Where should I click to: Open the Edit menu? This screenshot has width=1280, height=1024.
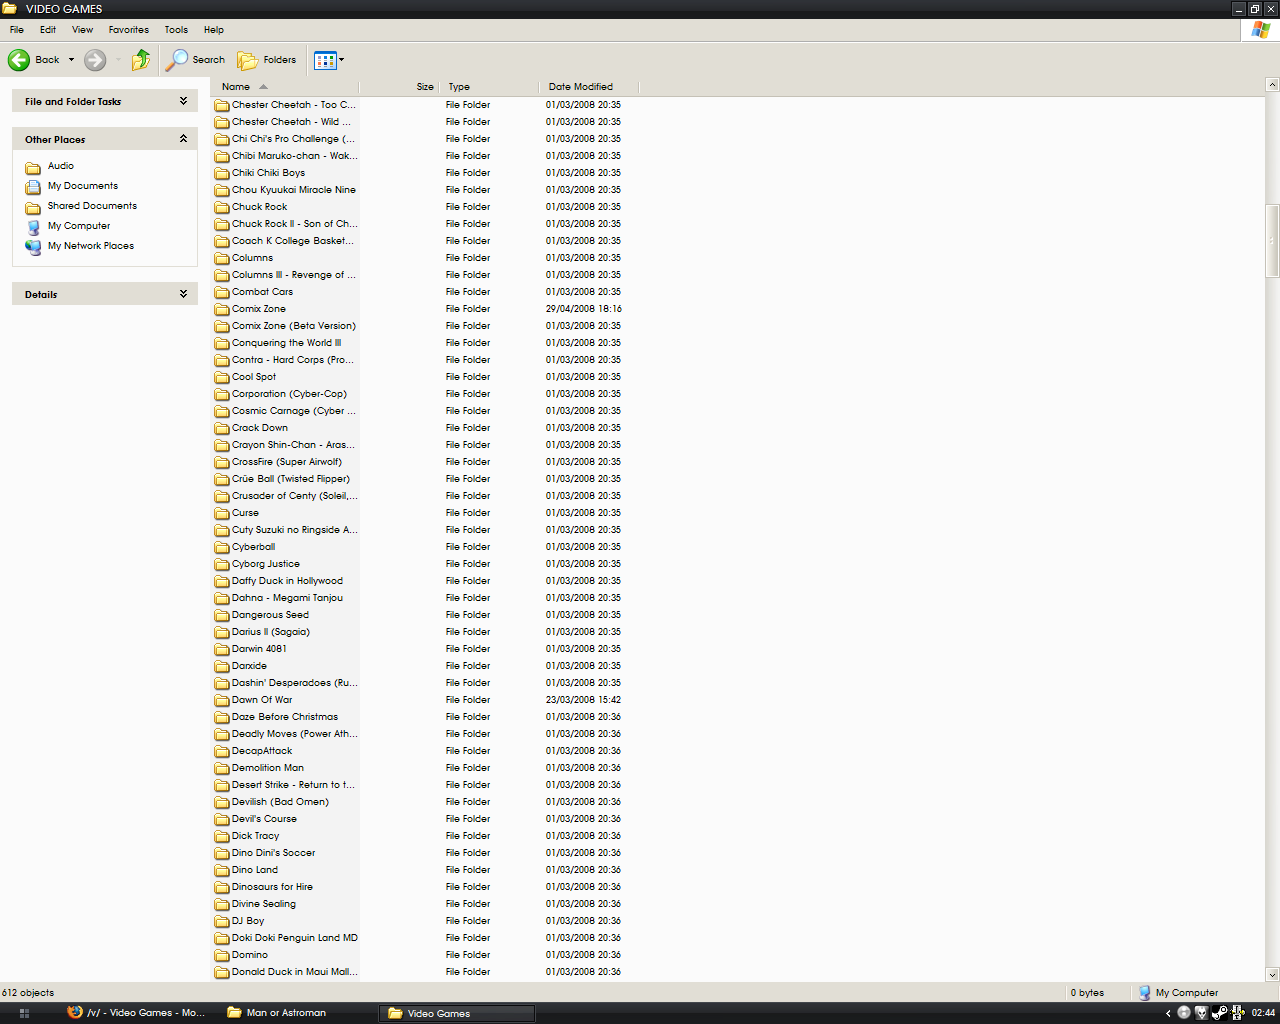tap(48, 30)
